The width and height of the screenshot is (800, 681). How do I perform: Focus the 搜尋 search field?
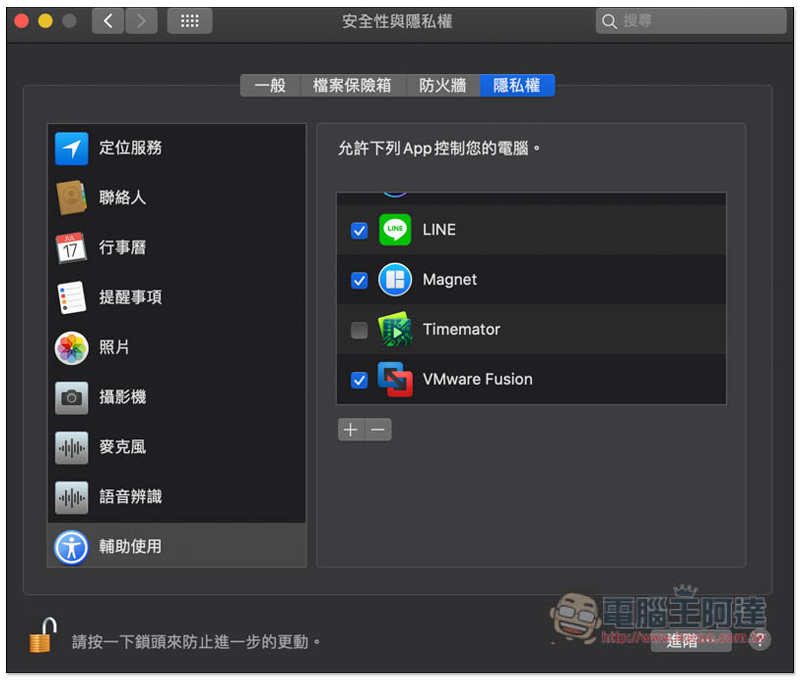[691, 21]
